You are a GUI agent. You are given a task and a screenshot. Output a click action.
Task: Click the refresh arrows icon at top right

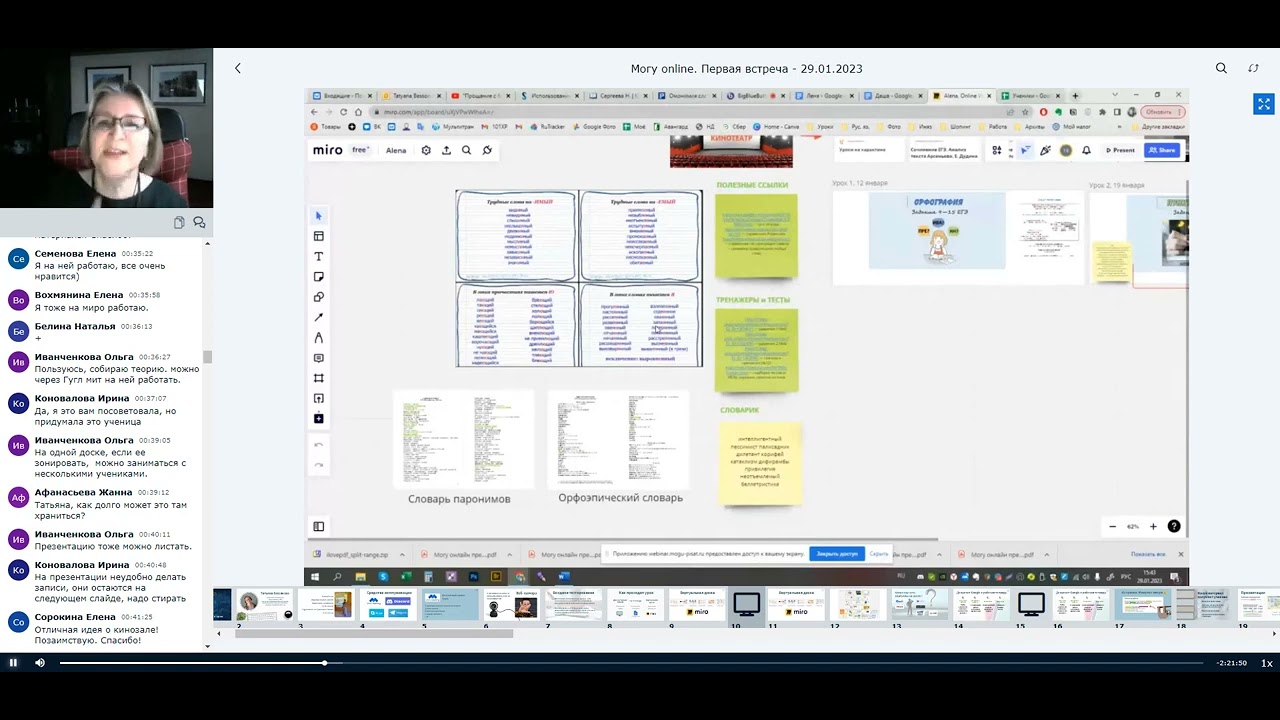1253,68
